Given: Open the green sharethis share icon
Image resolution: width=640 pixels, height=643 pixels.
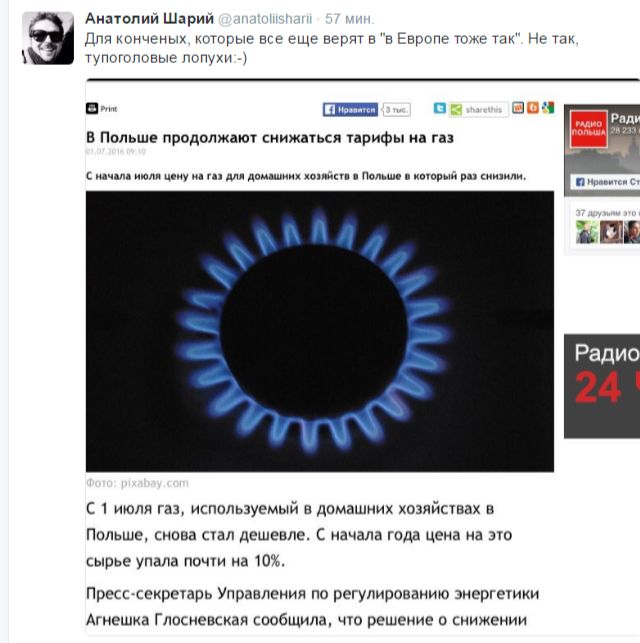Looking at the screenshot, I should coord(456,109).
